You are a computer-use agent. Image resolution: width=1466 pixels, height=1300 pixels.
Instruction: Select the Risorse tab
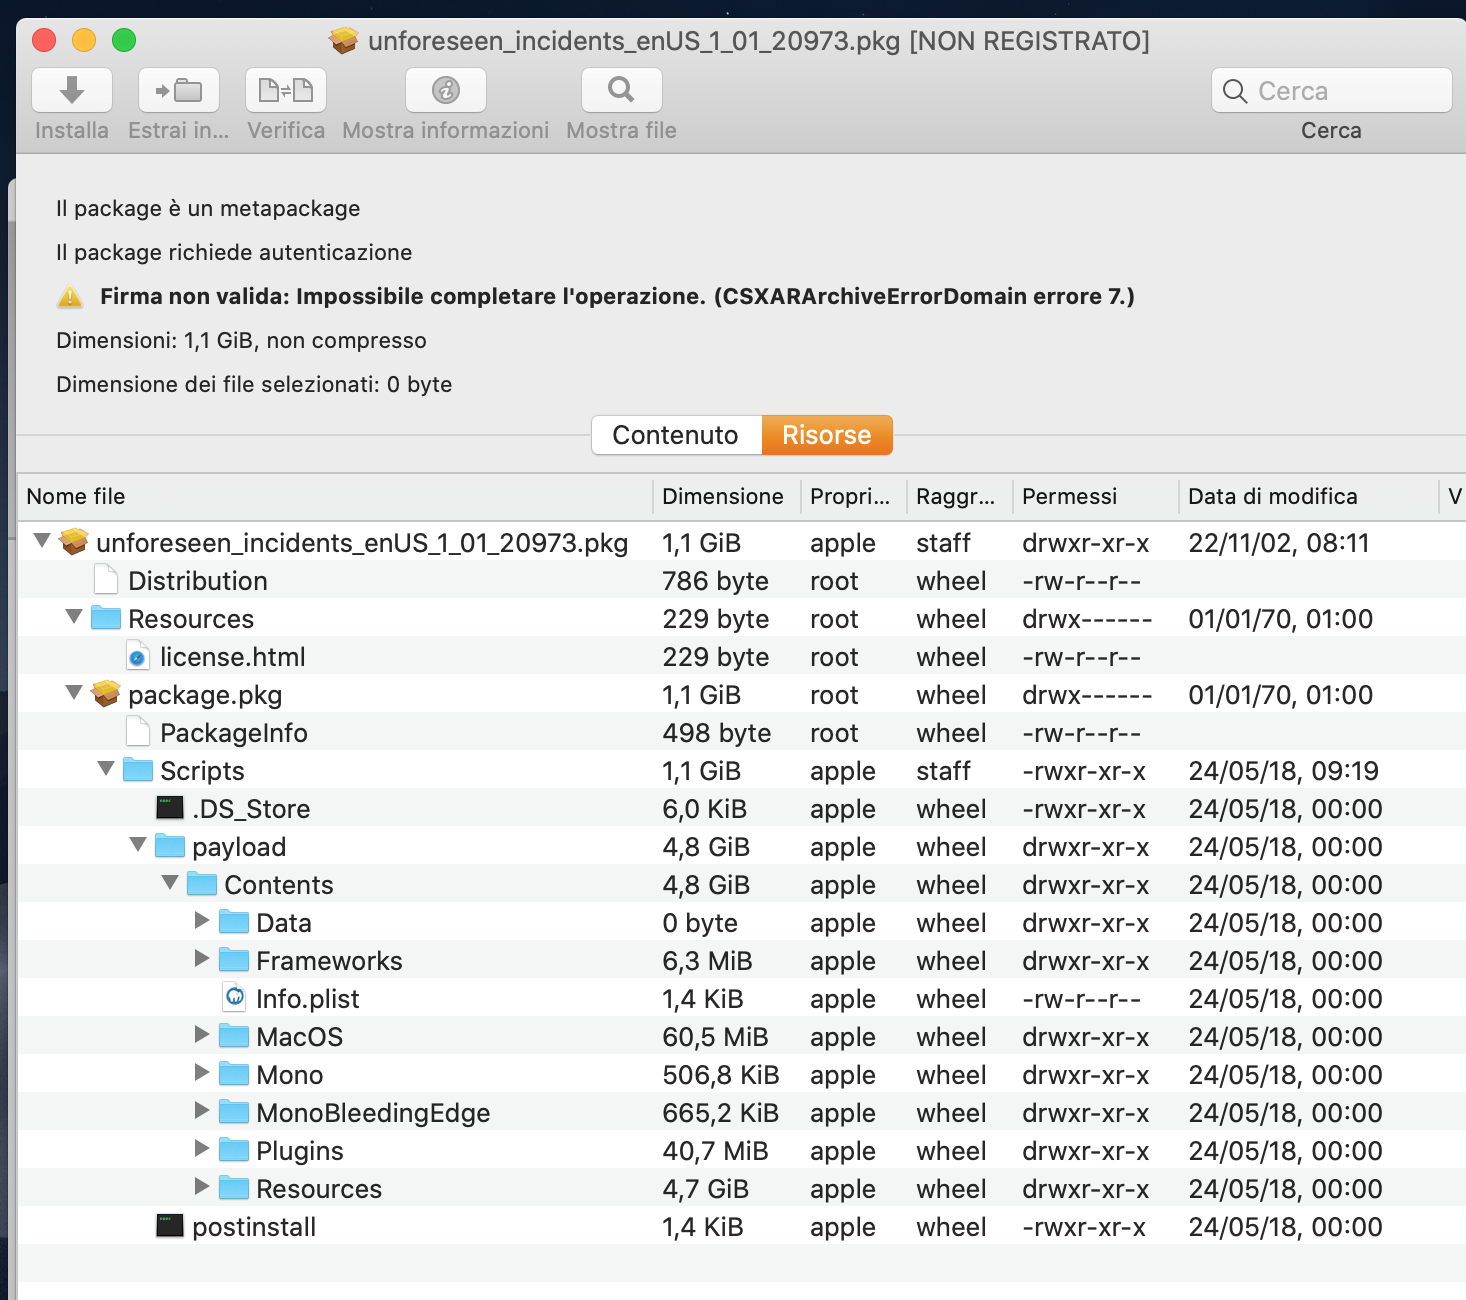(x=827, y=435)
